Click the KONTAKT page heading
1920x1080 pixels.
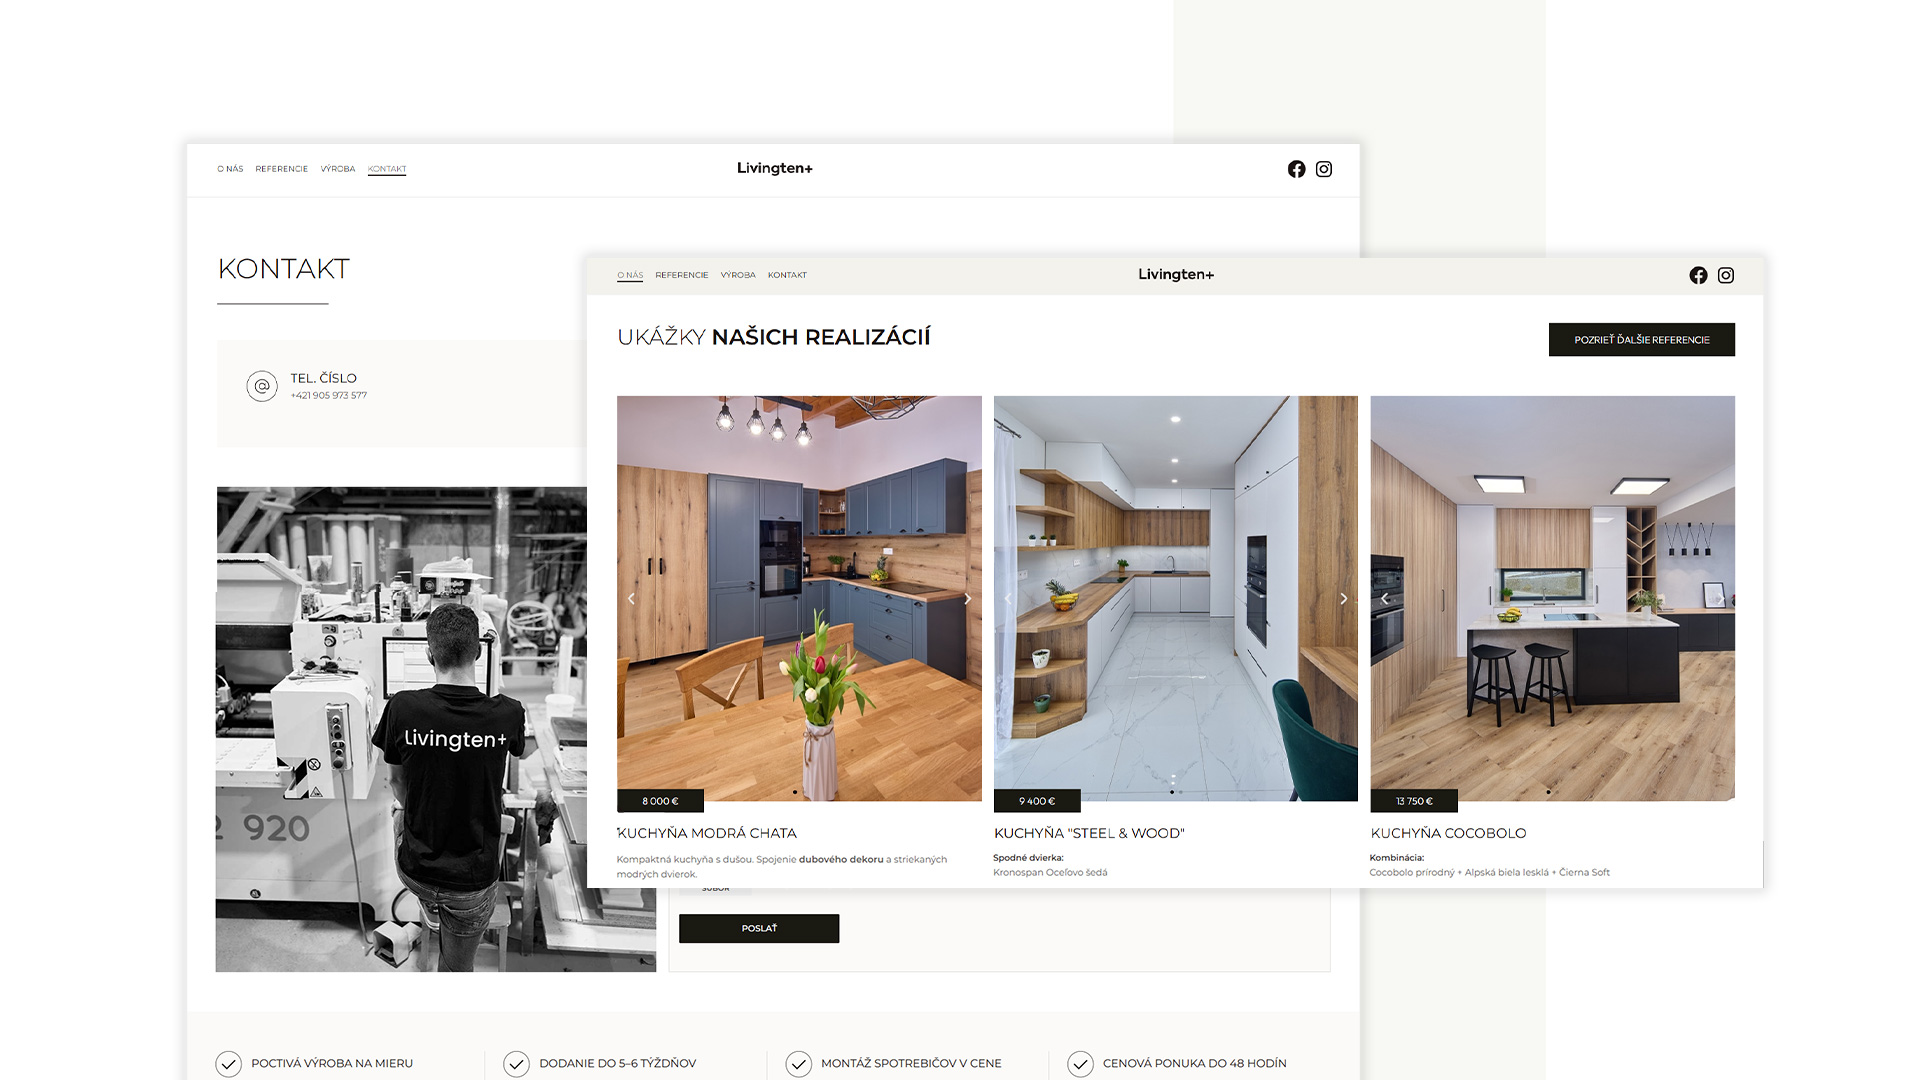pyautogui.click(x=284, y=269)
